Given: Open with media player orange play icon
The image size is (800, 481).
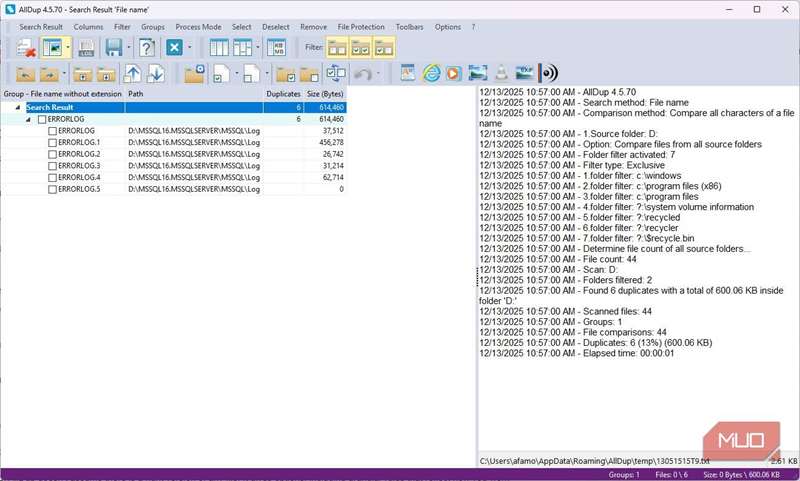Looking at the screenshot, I should (x=453, y=73).
